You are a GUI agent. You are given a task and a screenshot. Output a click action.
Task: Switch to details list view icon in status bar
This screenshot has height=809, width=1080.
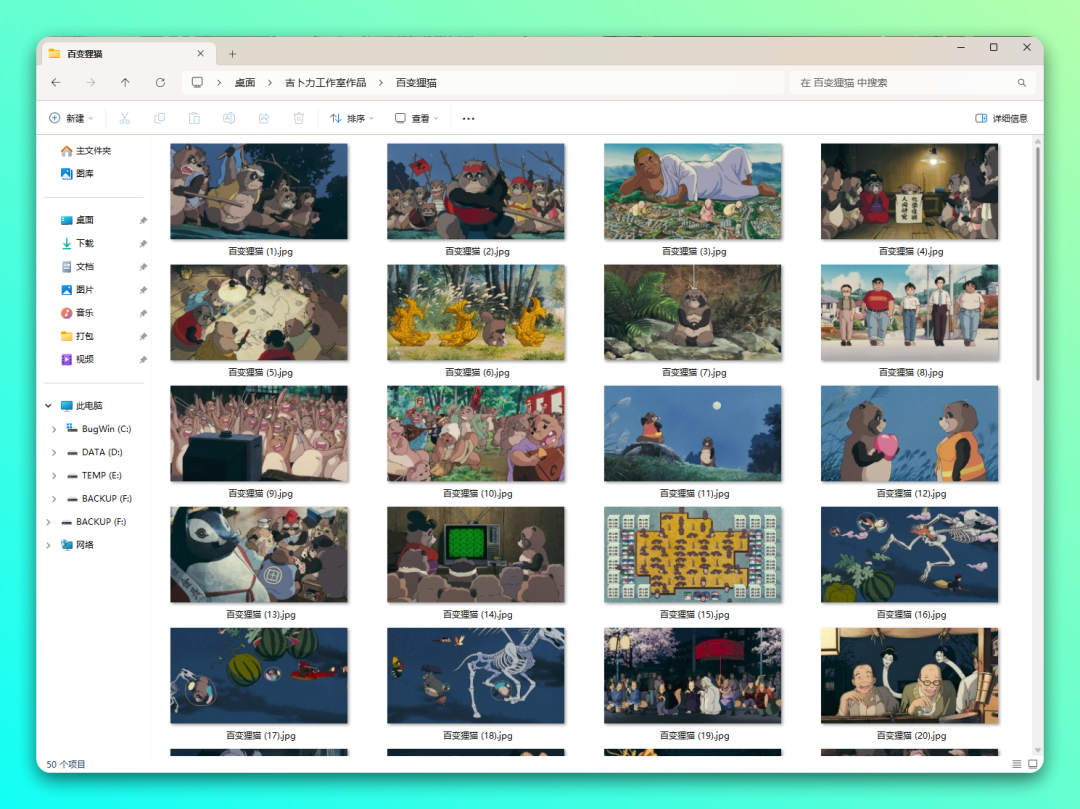(x=1017, y=764)
